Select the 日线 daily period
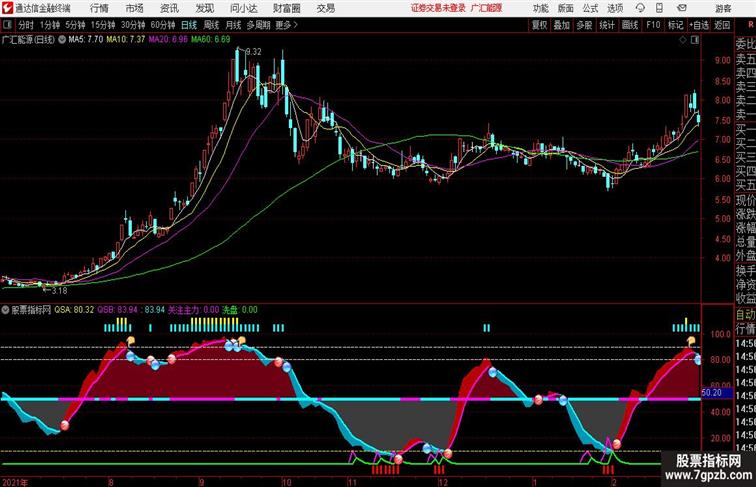The image size is (756, 487). [x=189, y=25]
